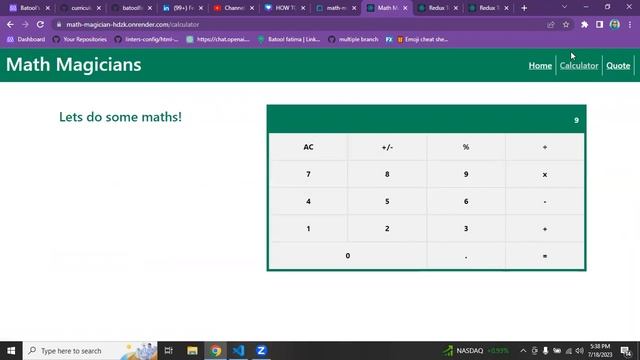Click the taskbar search box
Image resolution: width=640 pixels, height=360 pixels.
pyautogui.click(x=90, y=351)
